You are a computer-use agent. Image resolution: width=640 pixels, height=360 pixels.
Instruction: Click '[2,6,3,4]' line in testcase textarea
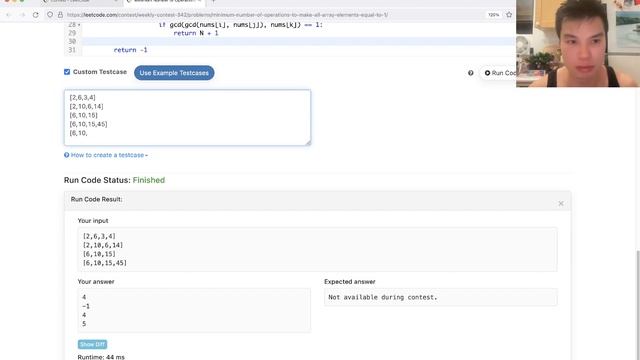coord(82,98)
